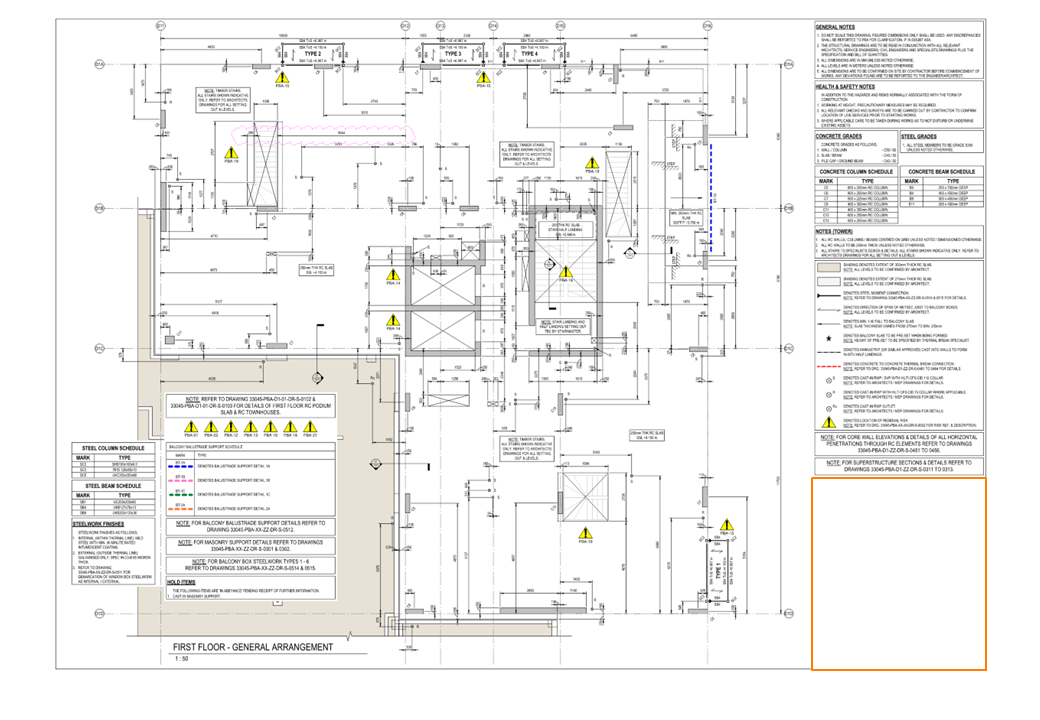Click the "balustrade support detail 1A" description

click(x=234, y=467)
